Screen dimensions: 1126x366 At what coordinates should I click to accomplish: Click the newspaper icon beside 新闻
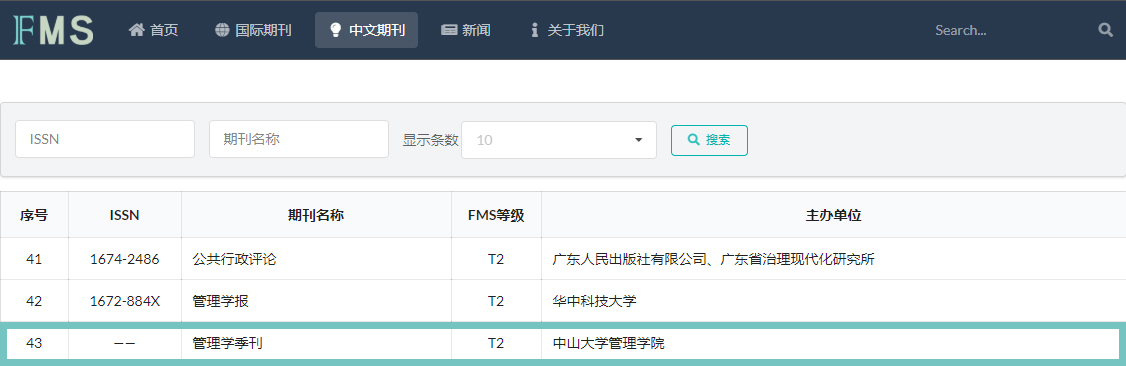[x=449, y=30]
